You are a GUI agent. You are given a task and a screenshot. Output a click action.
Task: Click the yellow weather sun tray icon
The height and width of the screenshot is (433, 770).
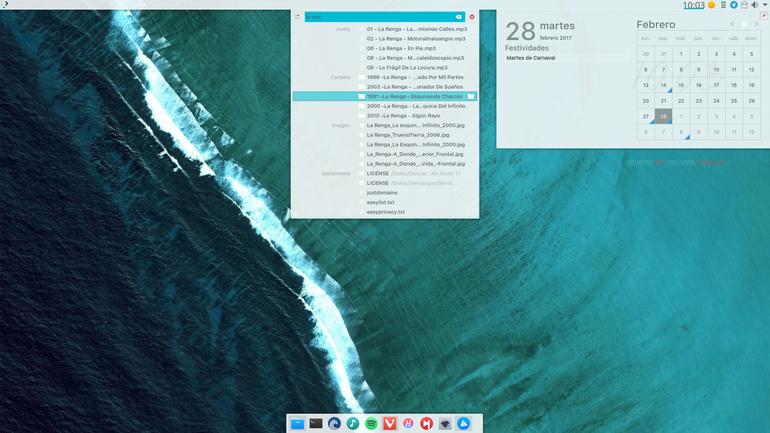(x=711, y=4)
